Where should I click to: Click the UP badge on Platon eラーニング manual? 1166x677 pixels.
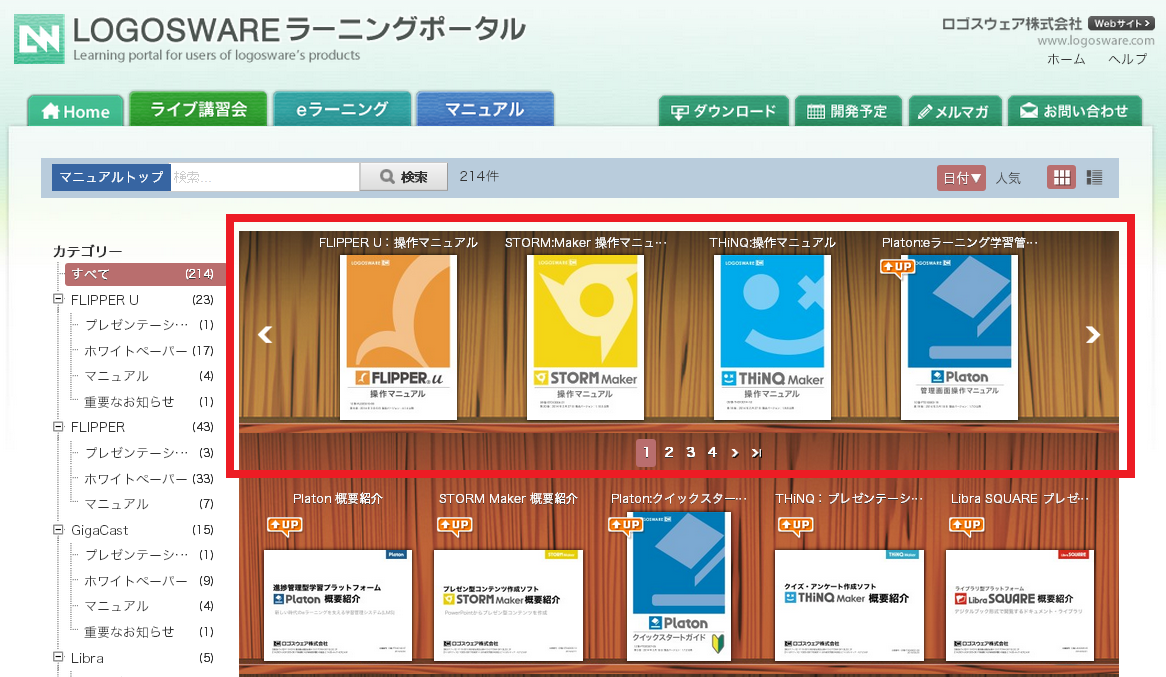[898, 267]
